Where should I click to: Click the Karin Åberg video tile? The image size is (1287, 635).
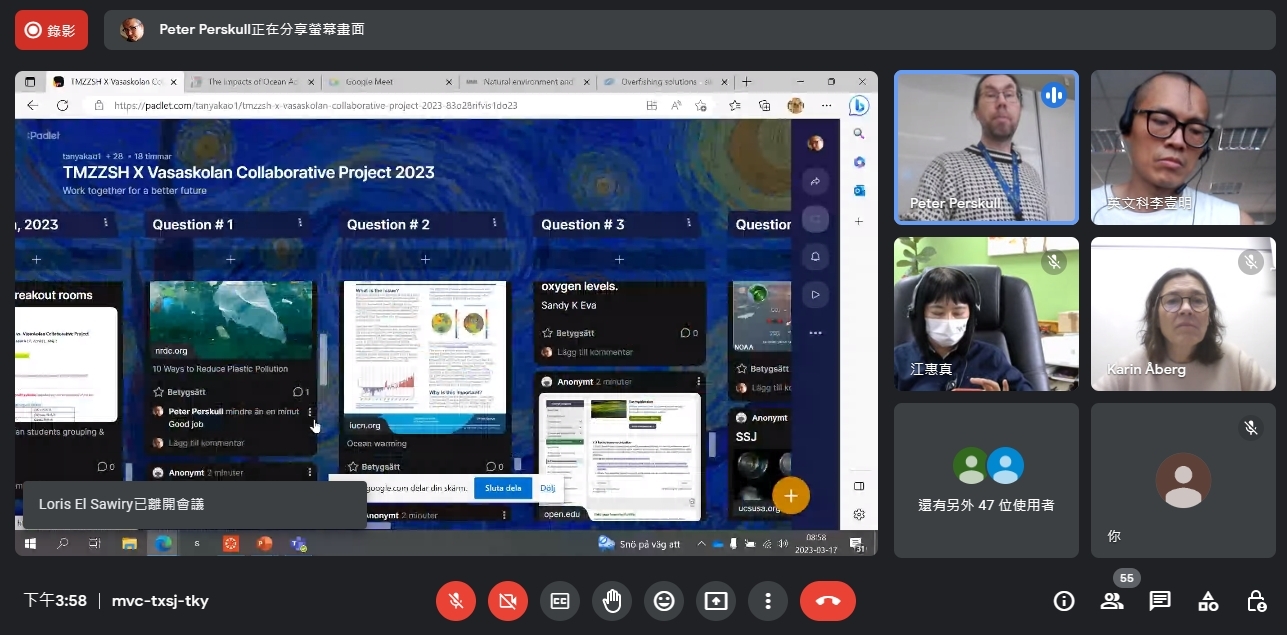point(1182,313)
